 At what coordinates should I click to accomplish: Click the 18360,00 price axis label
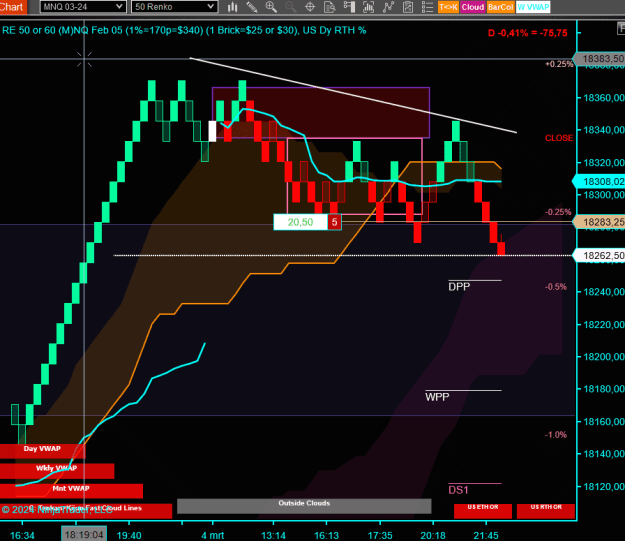[x=604, y=98]
